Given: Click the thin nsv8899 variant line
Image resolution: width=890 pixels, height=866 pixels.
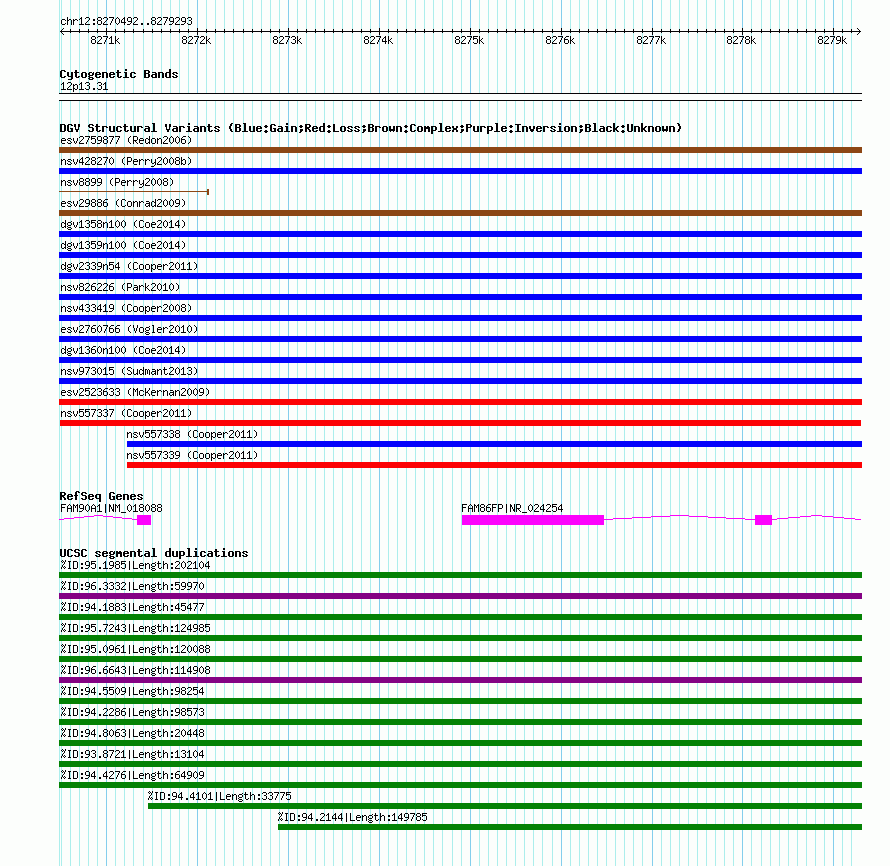Looking at the screenshot, I should coord(134,192).
